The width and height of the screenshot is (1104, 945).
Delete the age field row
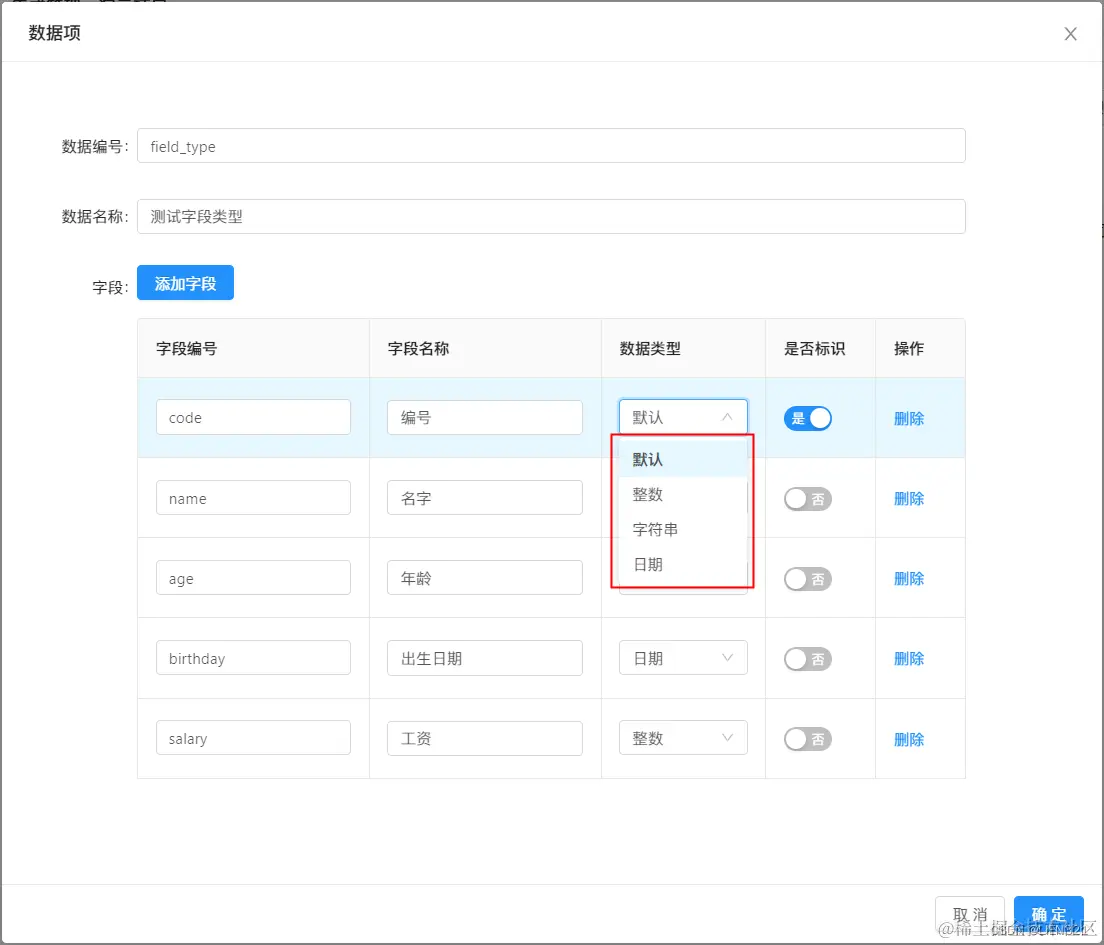pyautogui.click(x=908, y=578)
